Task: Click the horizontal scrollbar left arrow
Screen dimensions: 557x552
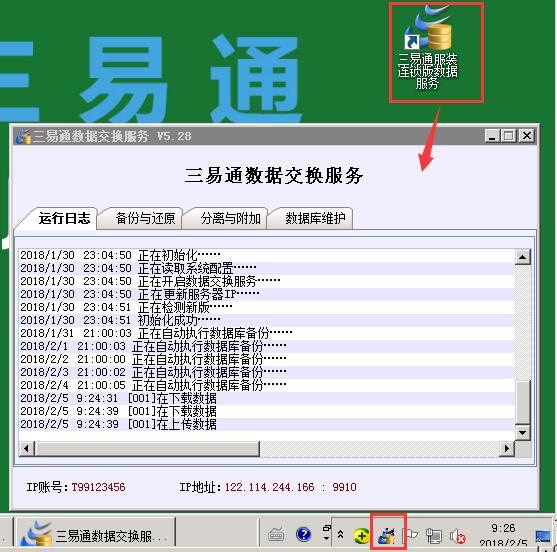Action: [x=27, y=449]
